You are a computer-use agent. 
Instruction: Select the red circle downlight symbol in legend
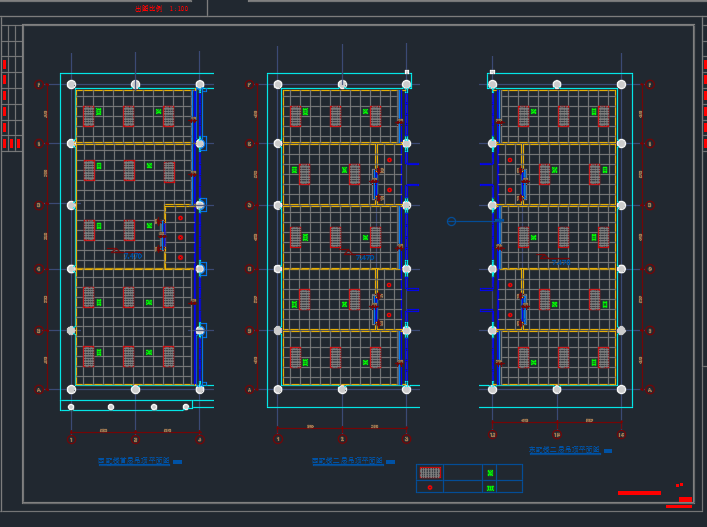[430, 487]
